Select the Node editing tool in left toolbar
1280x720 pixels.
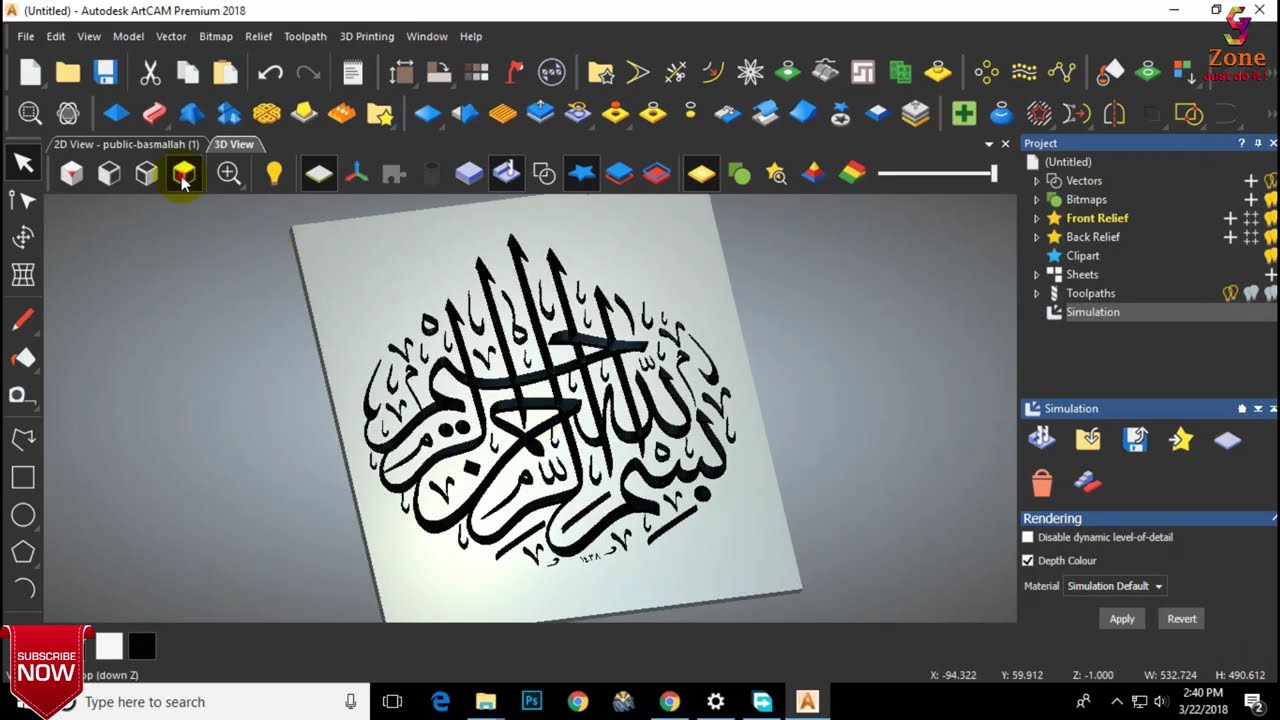click(x=22, y=200)
